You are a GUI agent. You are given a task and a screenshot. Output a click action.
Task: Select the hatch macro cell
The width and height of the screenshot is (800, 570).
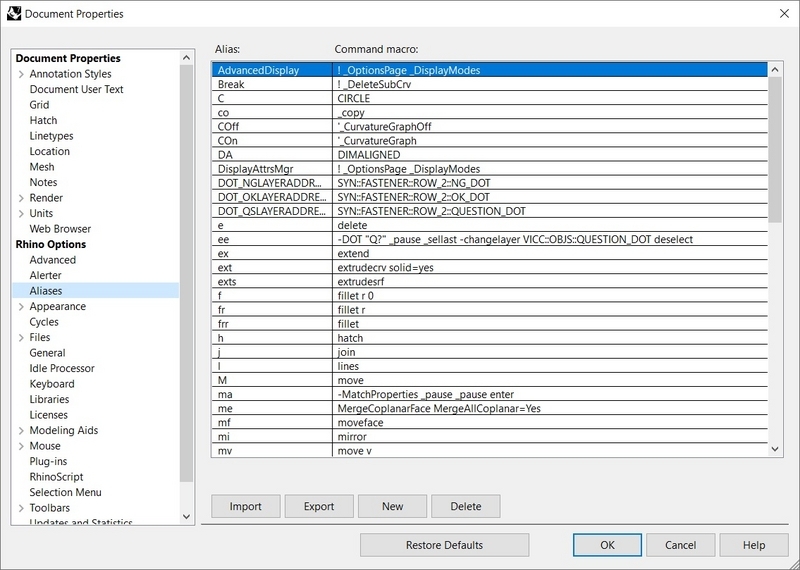(x=550, y=338)
